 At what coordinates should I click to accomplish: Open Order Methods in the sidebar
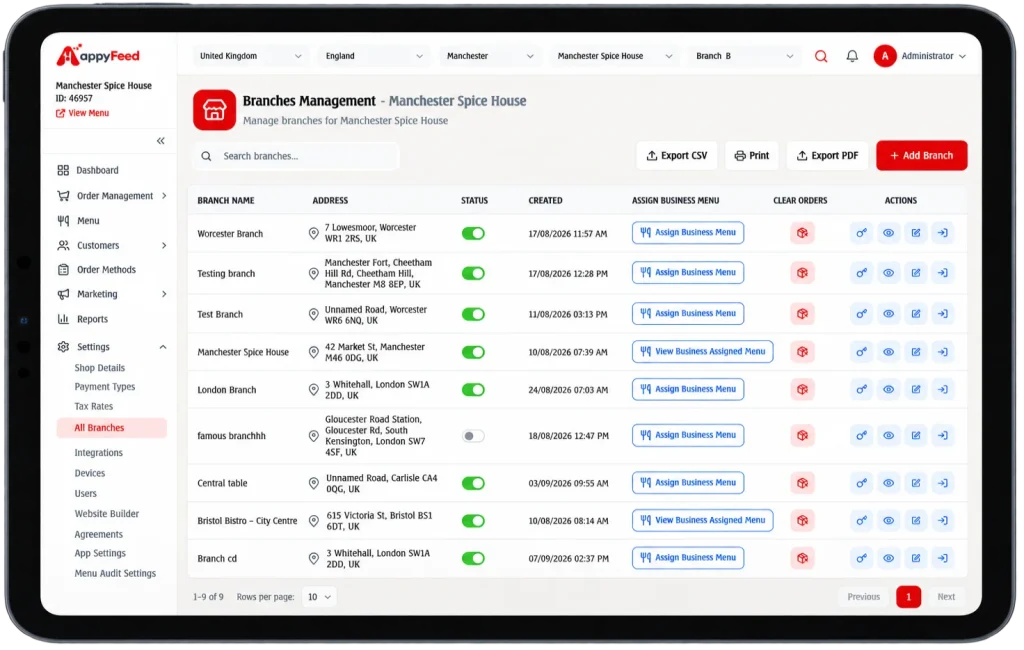coord(106,270)
